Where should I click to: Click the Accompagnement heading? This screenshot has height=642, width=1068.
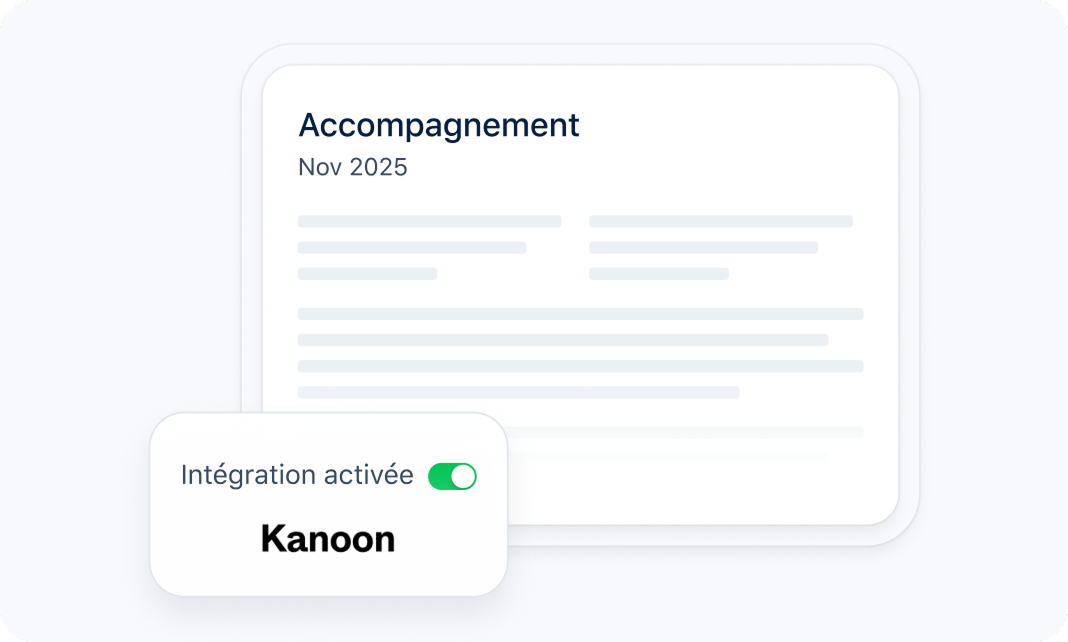(x=439, y=126)
